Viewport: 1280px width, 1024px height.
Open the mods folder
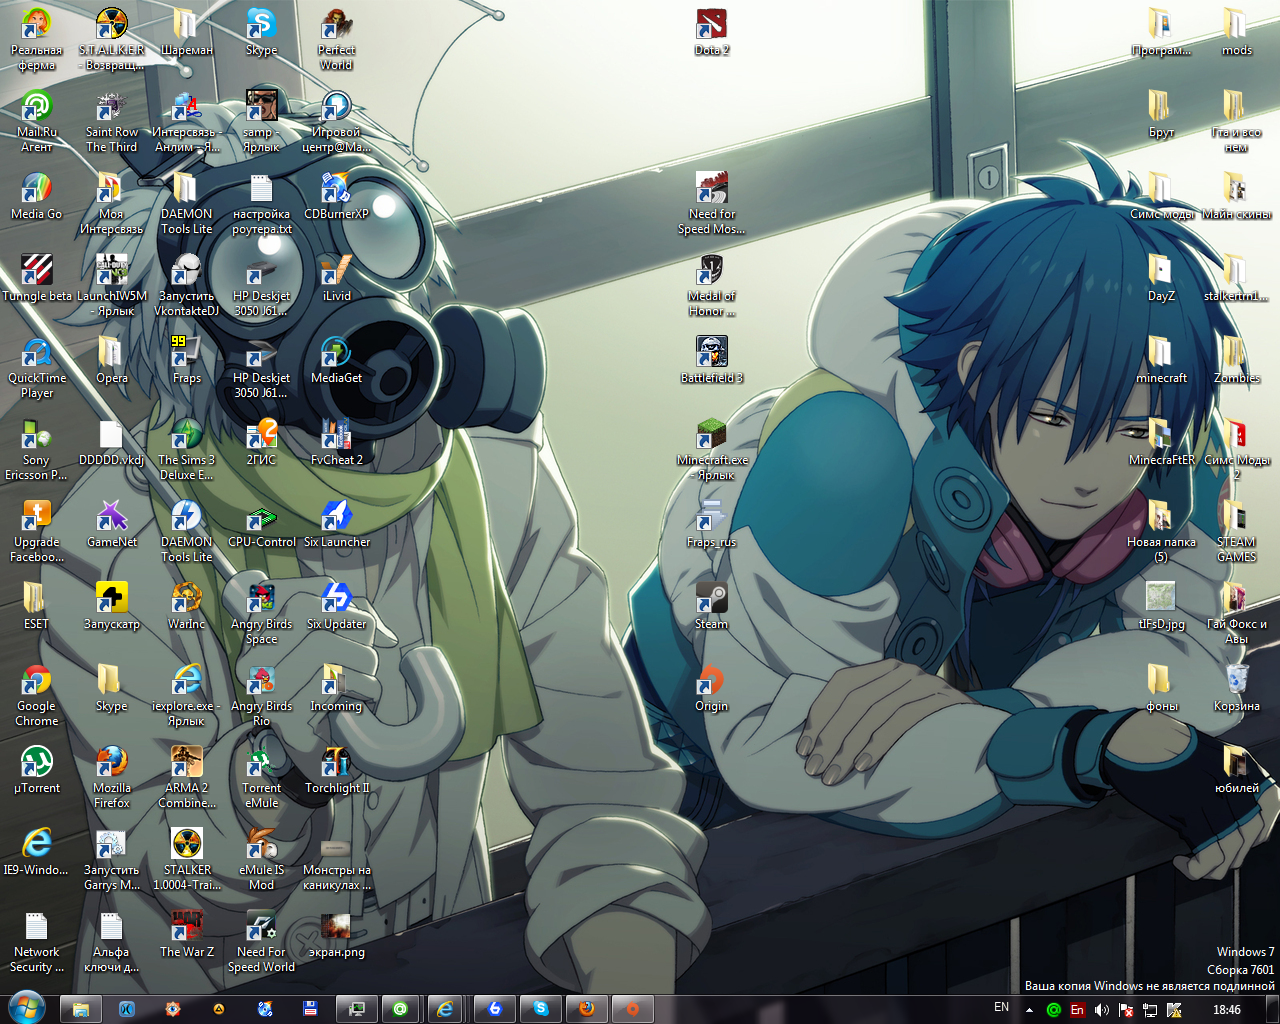click(x=1236, y=31)
